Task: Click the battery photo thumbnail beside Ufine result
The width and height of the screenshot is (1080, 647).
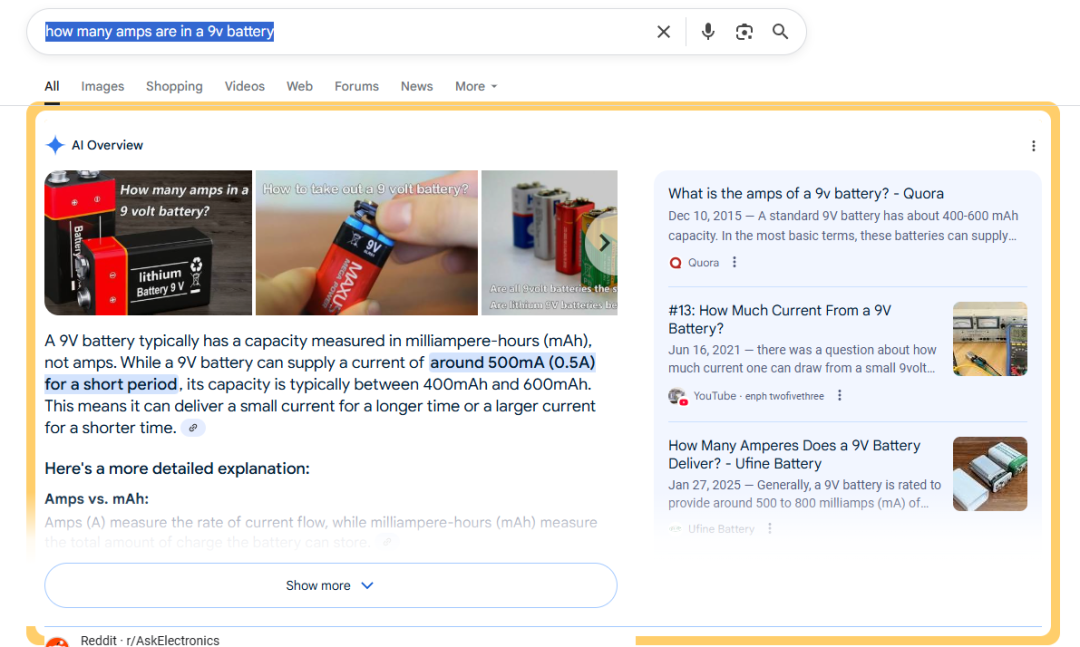Action: click(990, 474)
